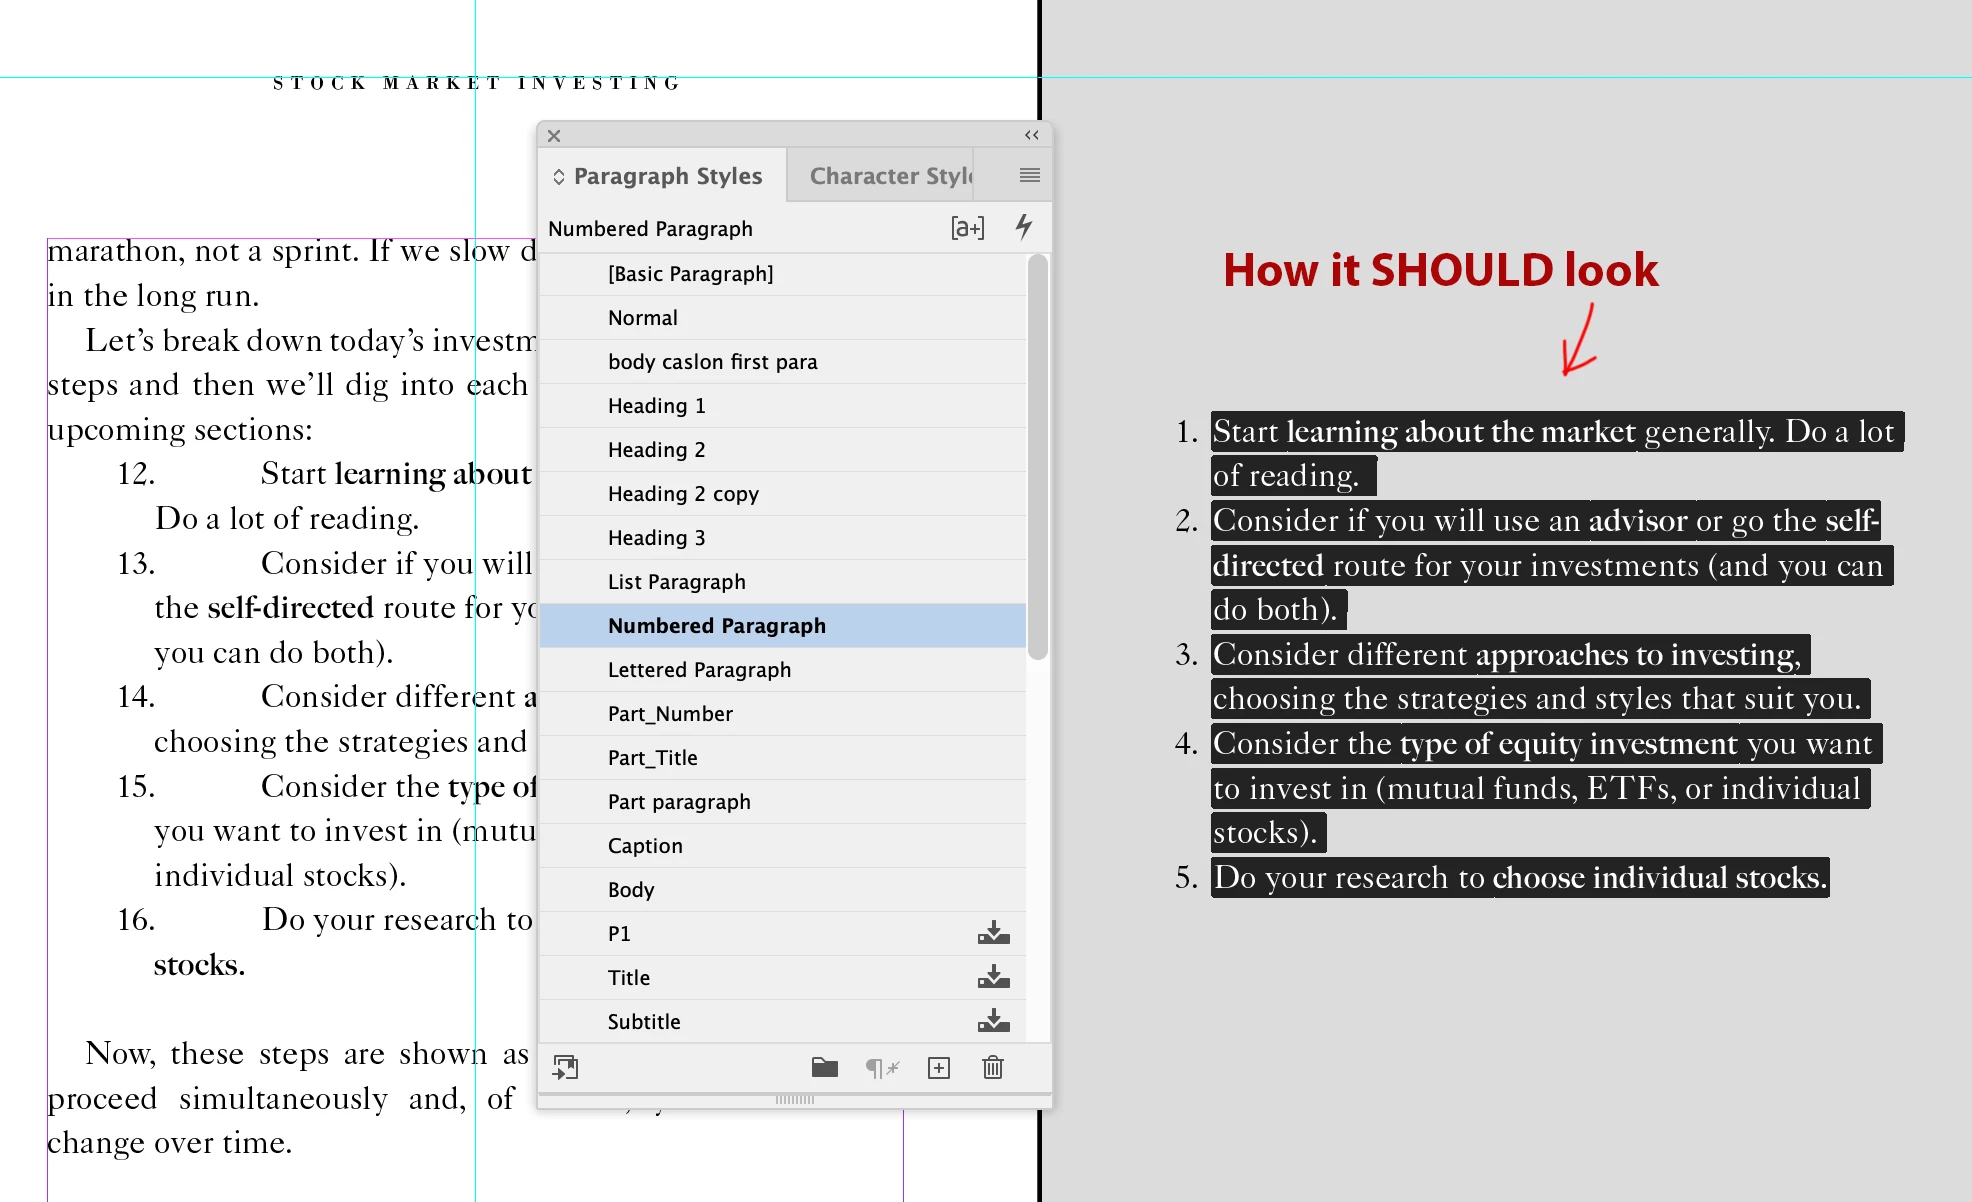Create new paragraph style plus icon

click(x=938, y=1068)
